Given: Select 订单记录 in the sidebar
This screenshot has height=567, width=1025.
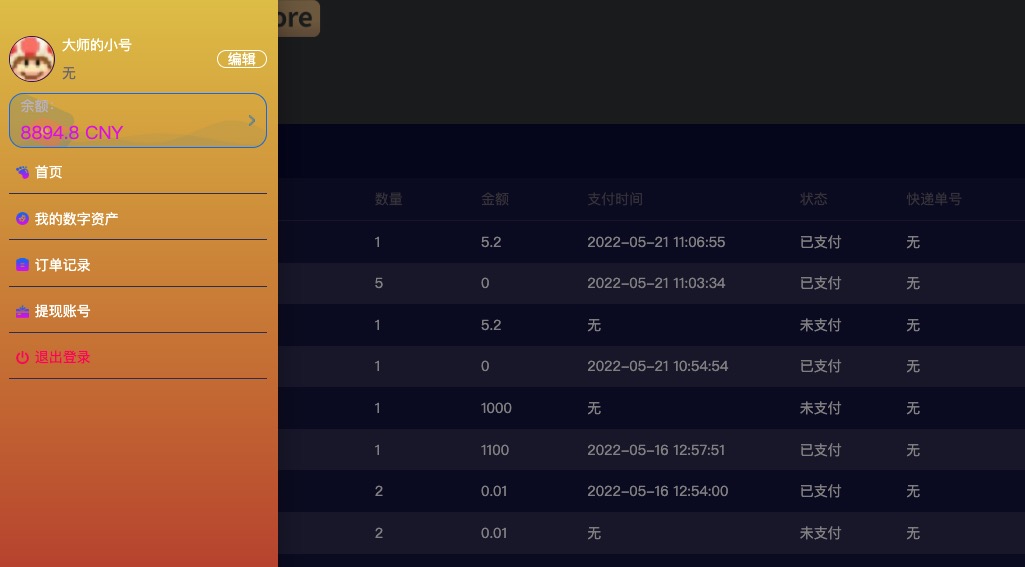Looking at the screenshot, I should pos(63,265).
